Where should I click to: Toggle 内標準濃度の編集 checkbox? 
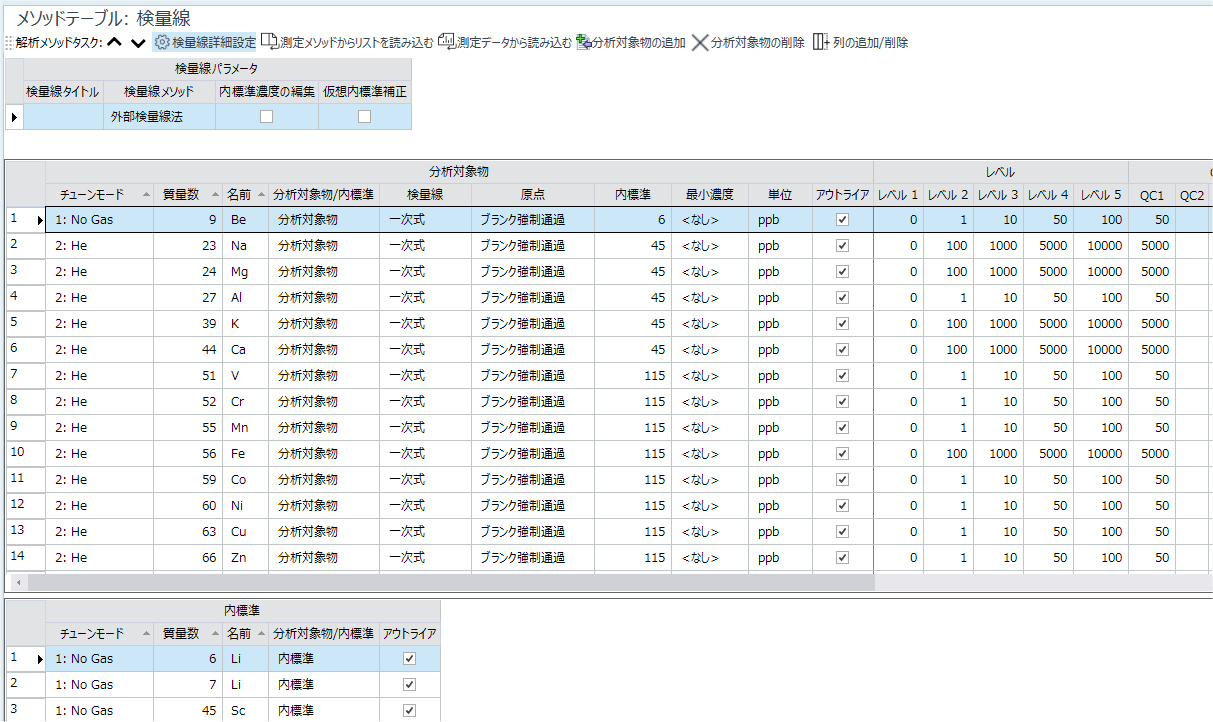[267, 117]
